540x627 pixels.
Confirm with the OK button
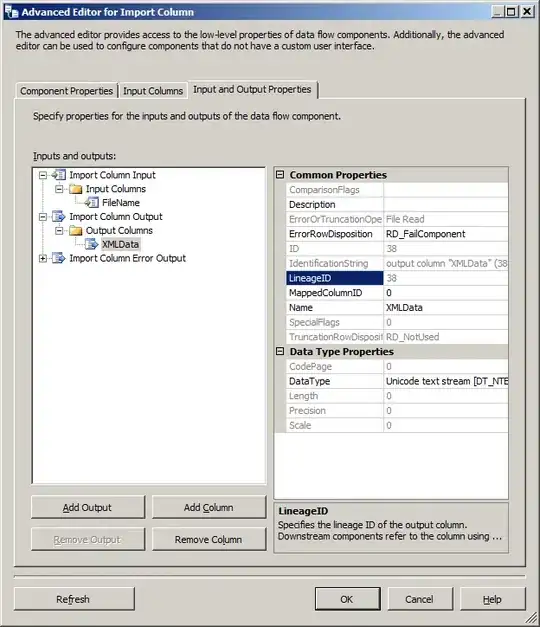click(347, 599)
